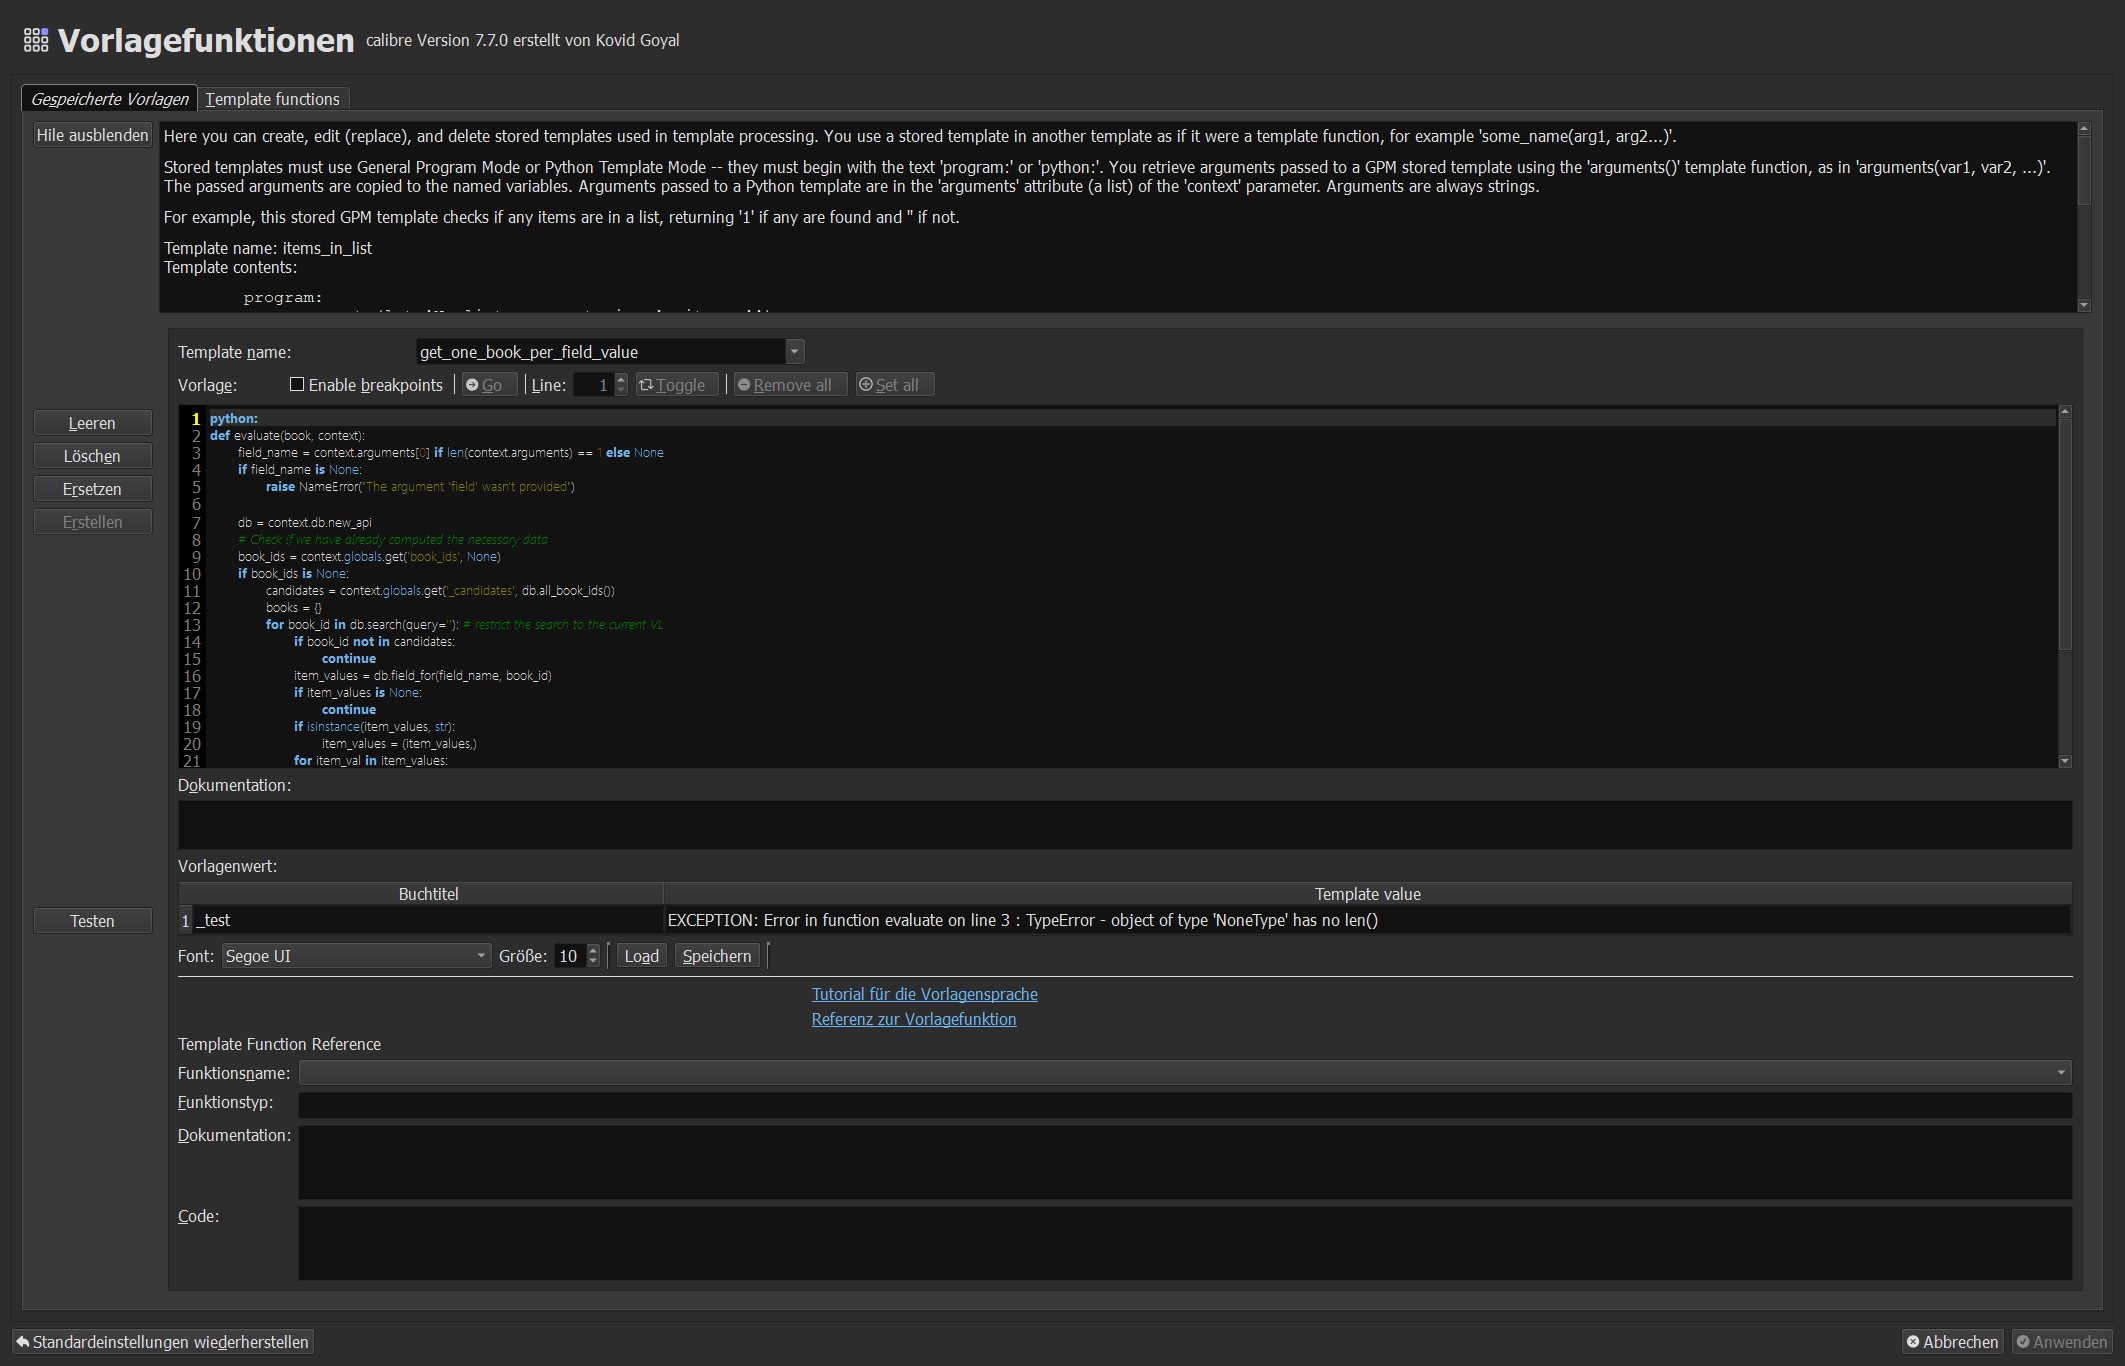Click the Vorlagefunktionen grid icon in header

(36, 40)
